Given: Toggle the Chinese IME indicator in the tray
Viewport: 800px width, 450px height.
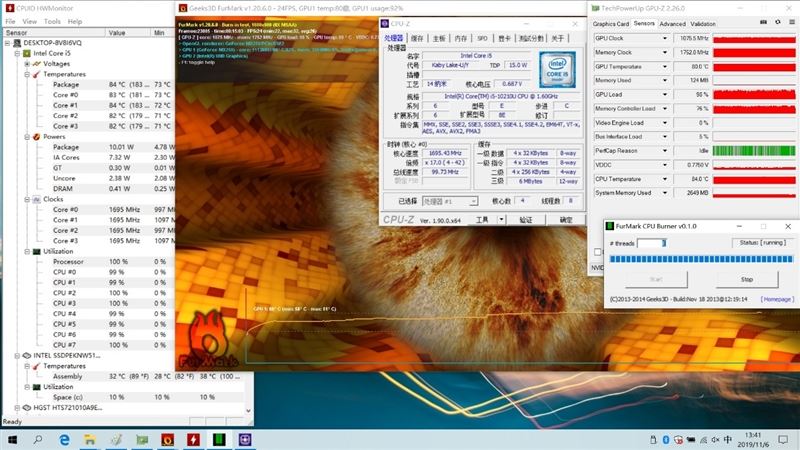Looking at the screenshot, I should pos(728,439).
